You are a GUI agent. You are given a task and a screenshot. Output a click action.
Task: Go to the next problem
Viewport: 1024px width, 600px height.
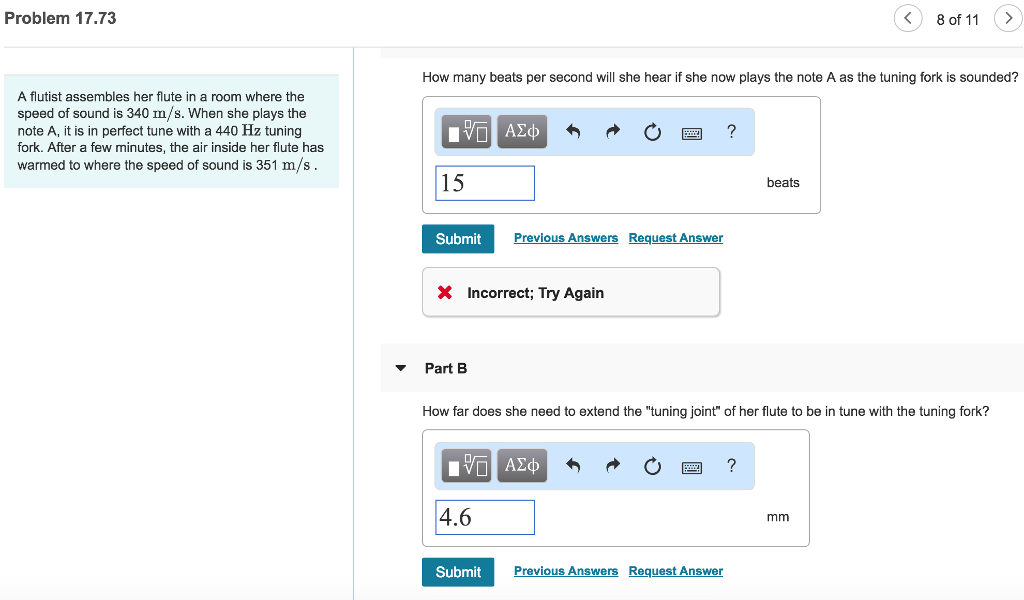point(1007,19)
